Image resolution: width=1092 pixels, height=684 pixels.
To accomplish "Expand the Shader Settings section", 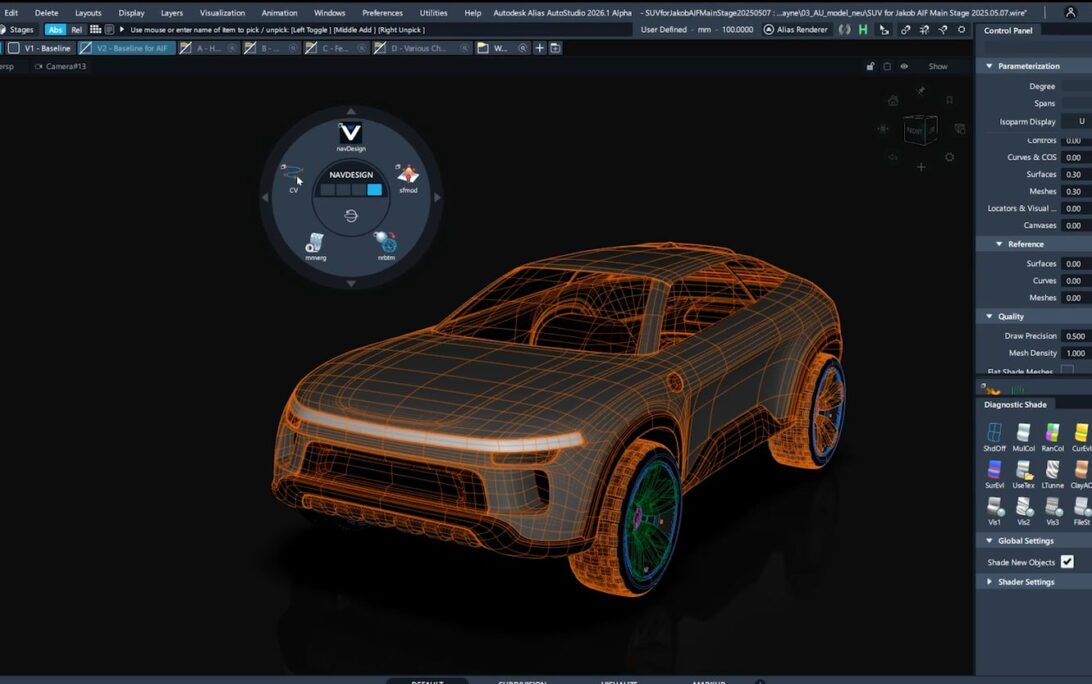I will (x=1026, y=582).
